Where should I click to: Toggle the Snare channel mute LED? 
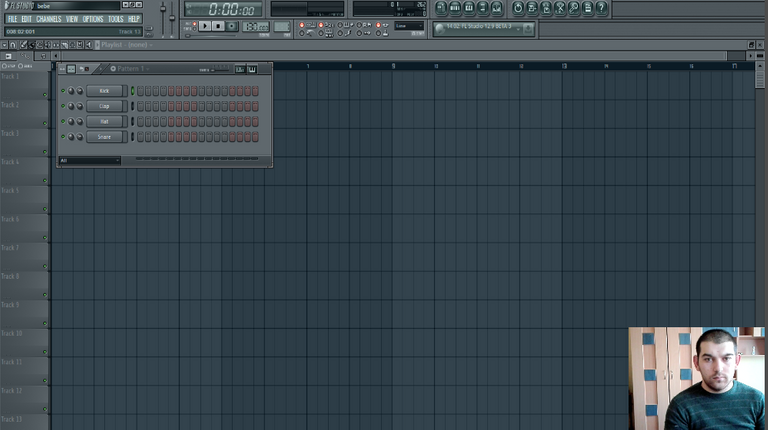pyautogui.click(x=63, y=137)
